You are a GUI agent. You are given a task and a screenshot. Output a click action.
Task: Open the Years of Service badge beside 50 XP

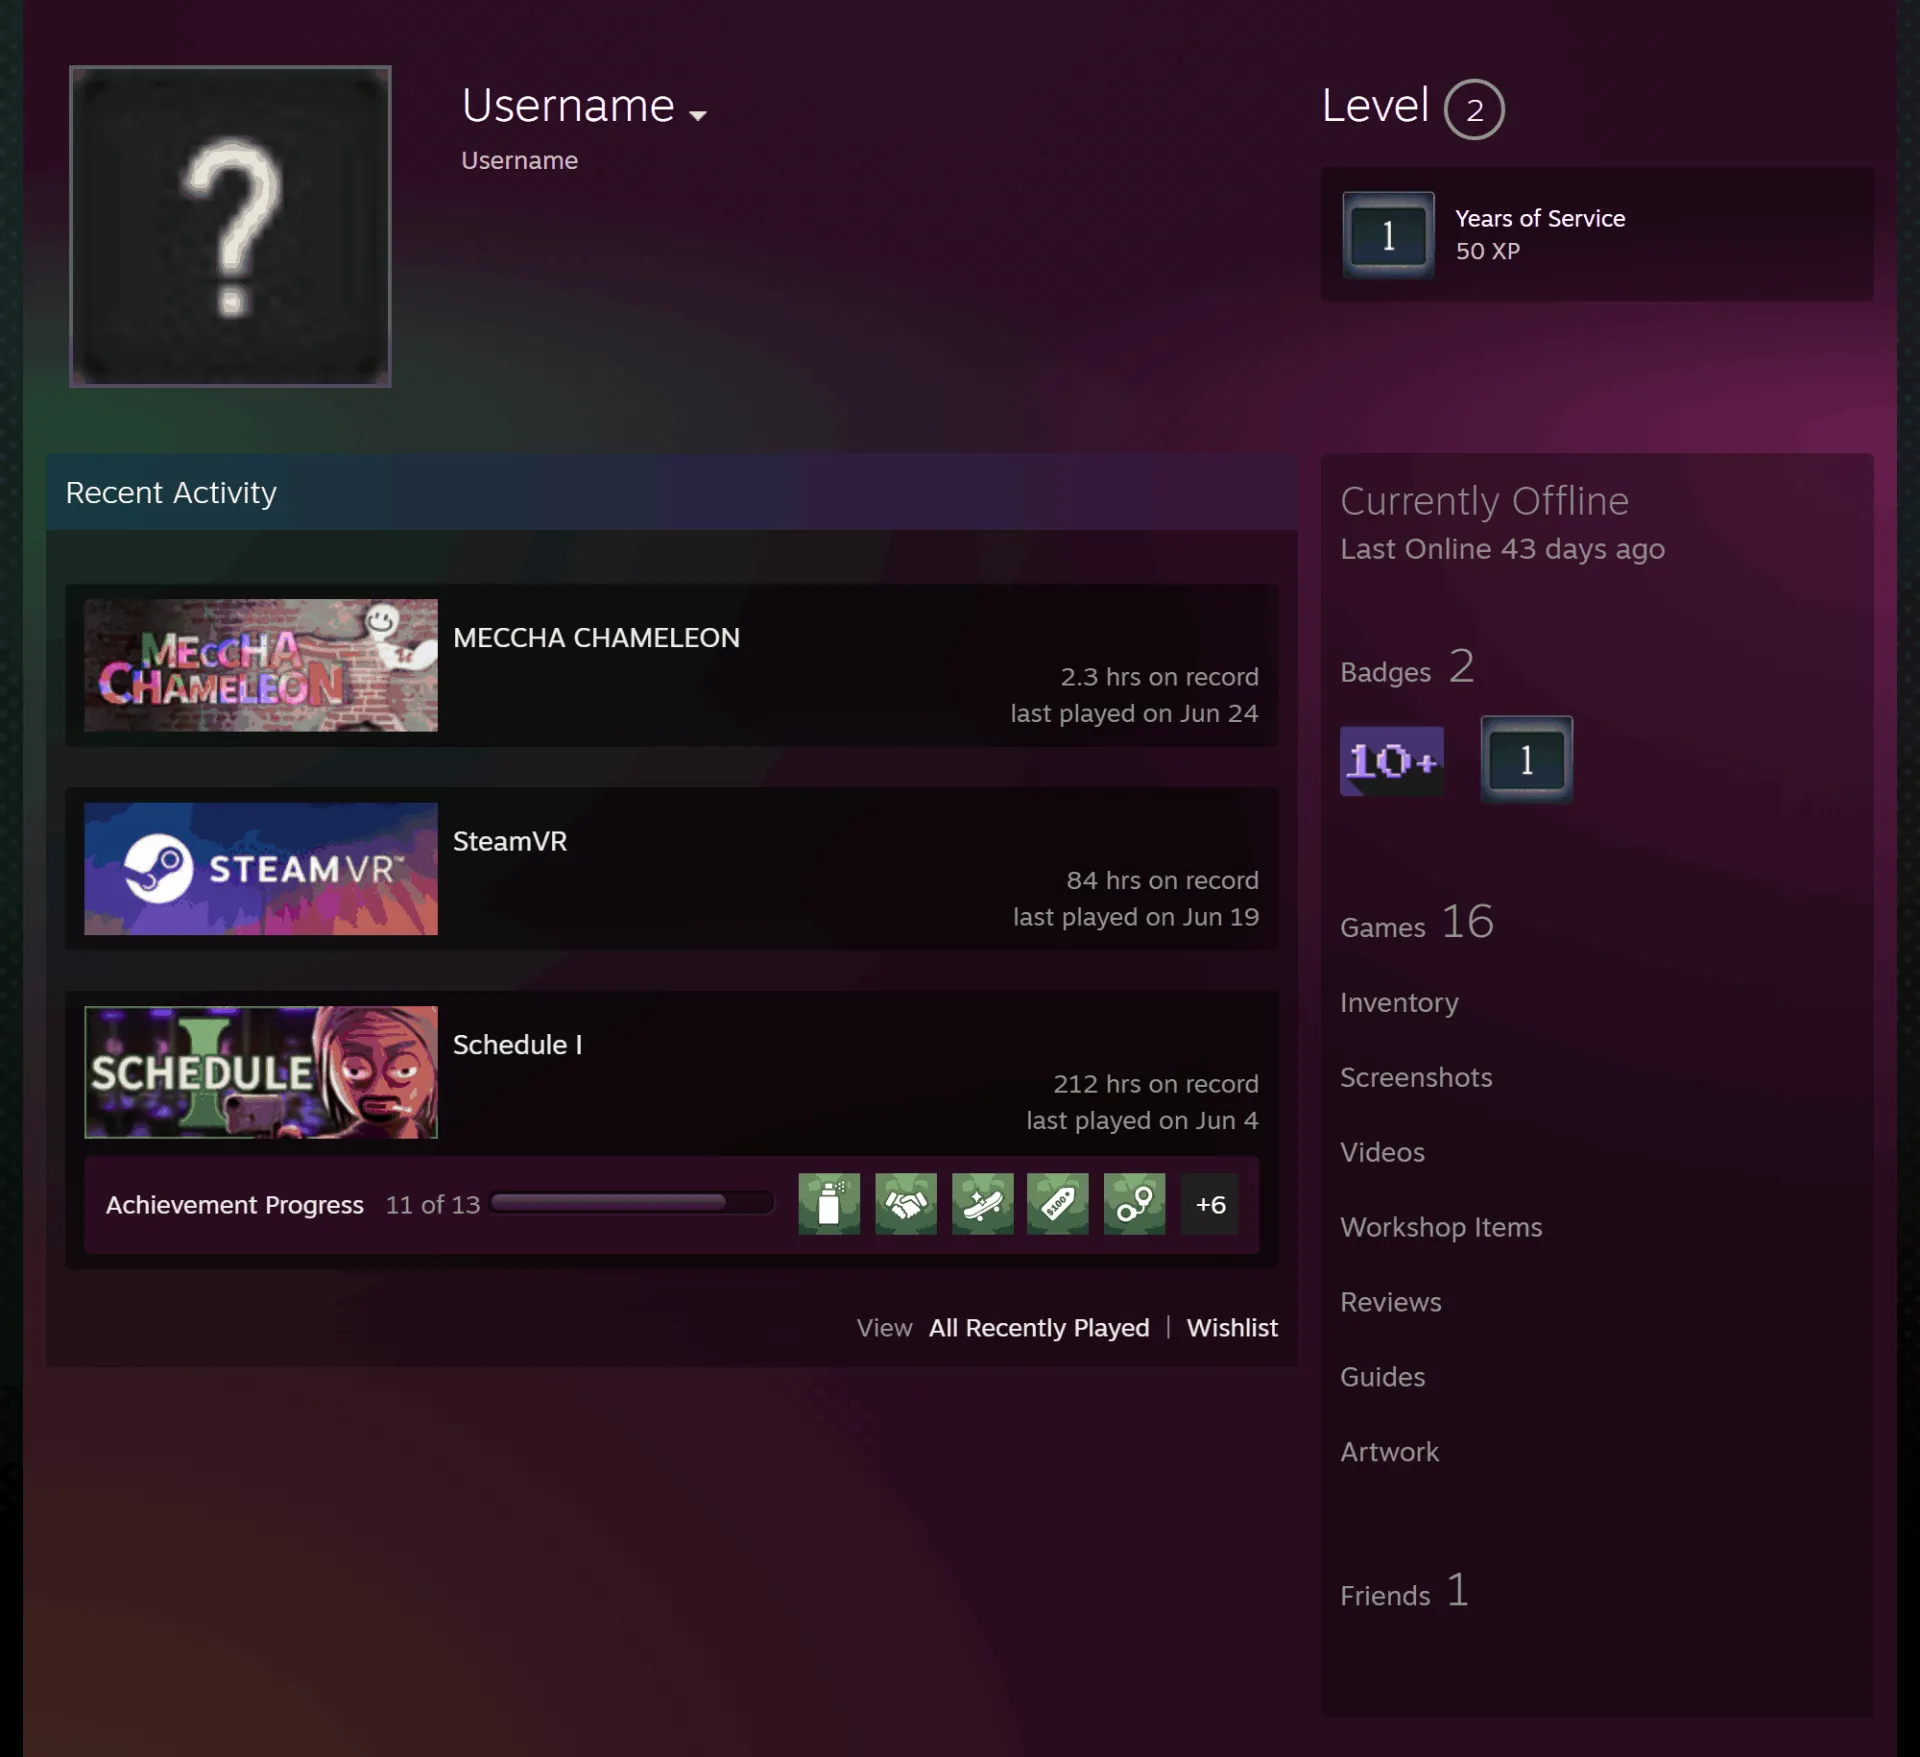point(1388,235)
